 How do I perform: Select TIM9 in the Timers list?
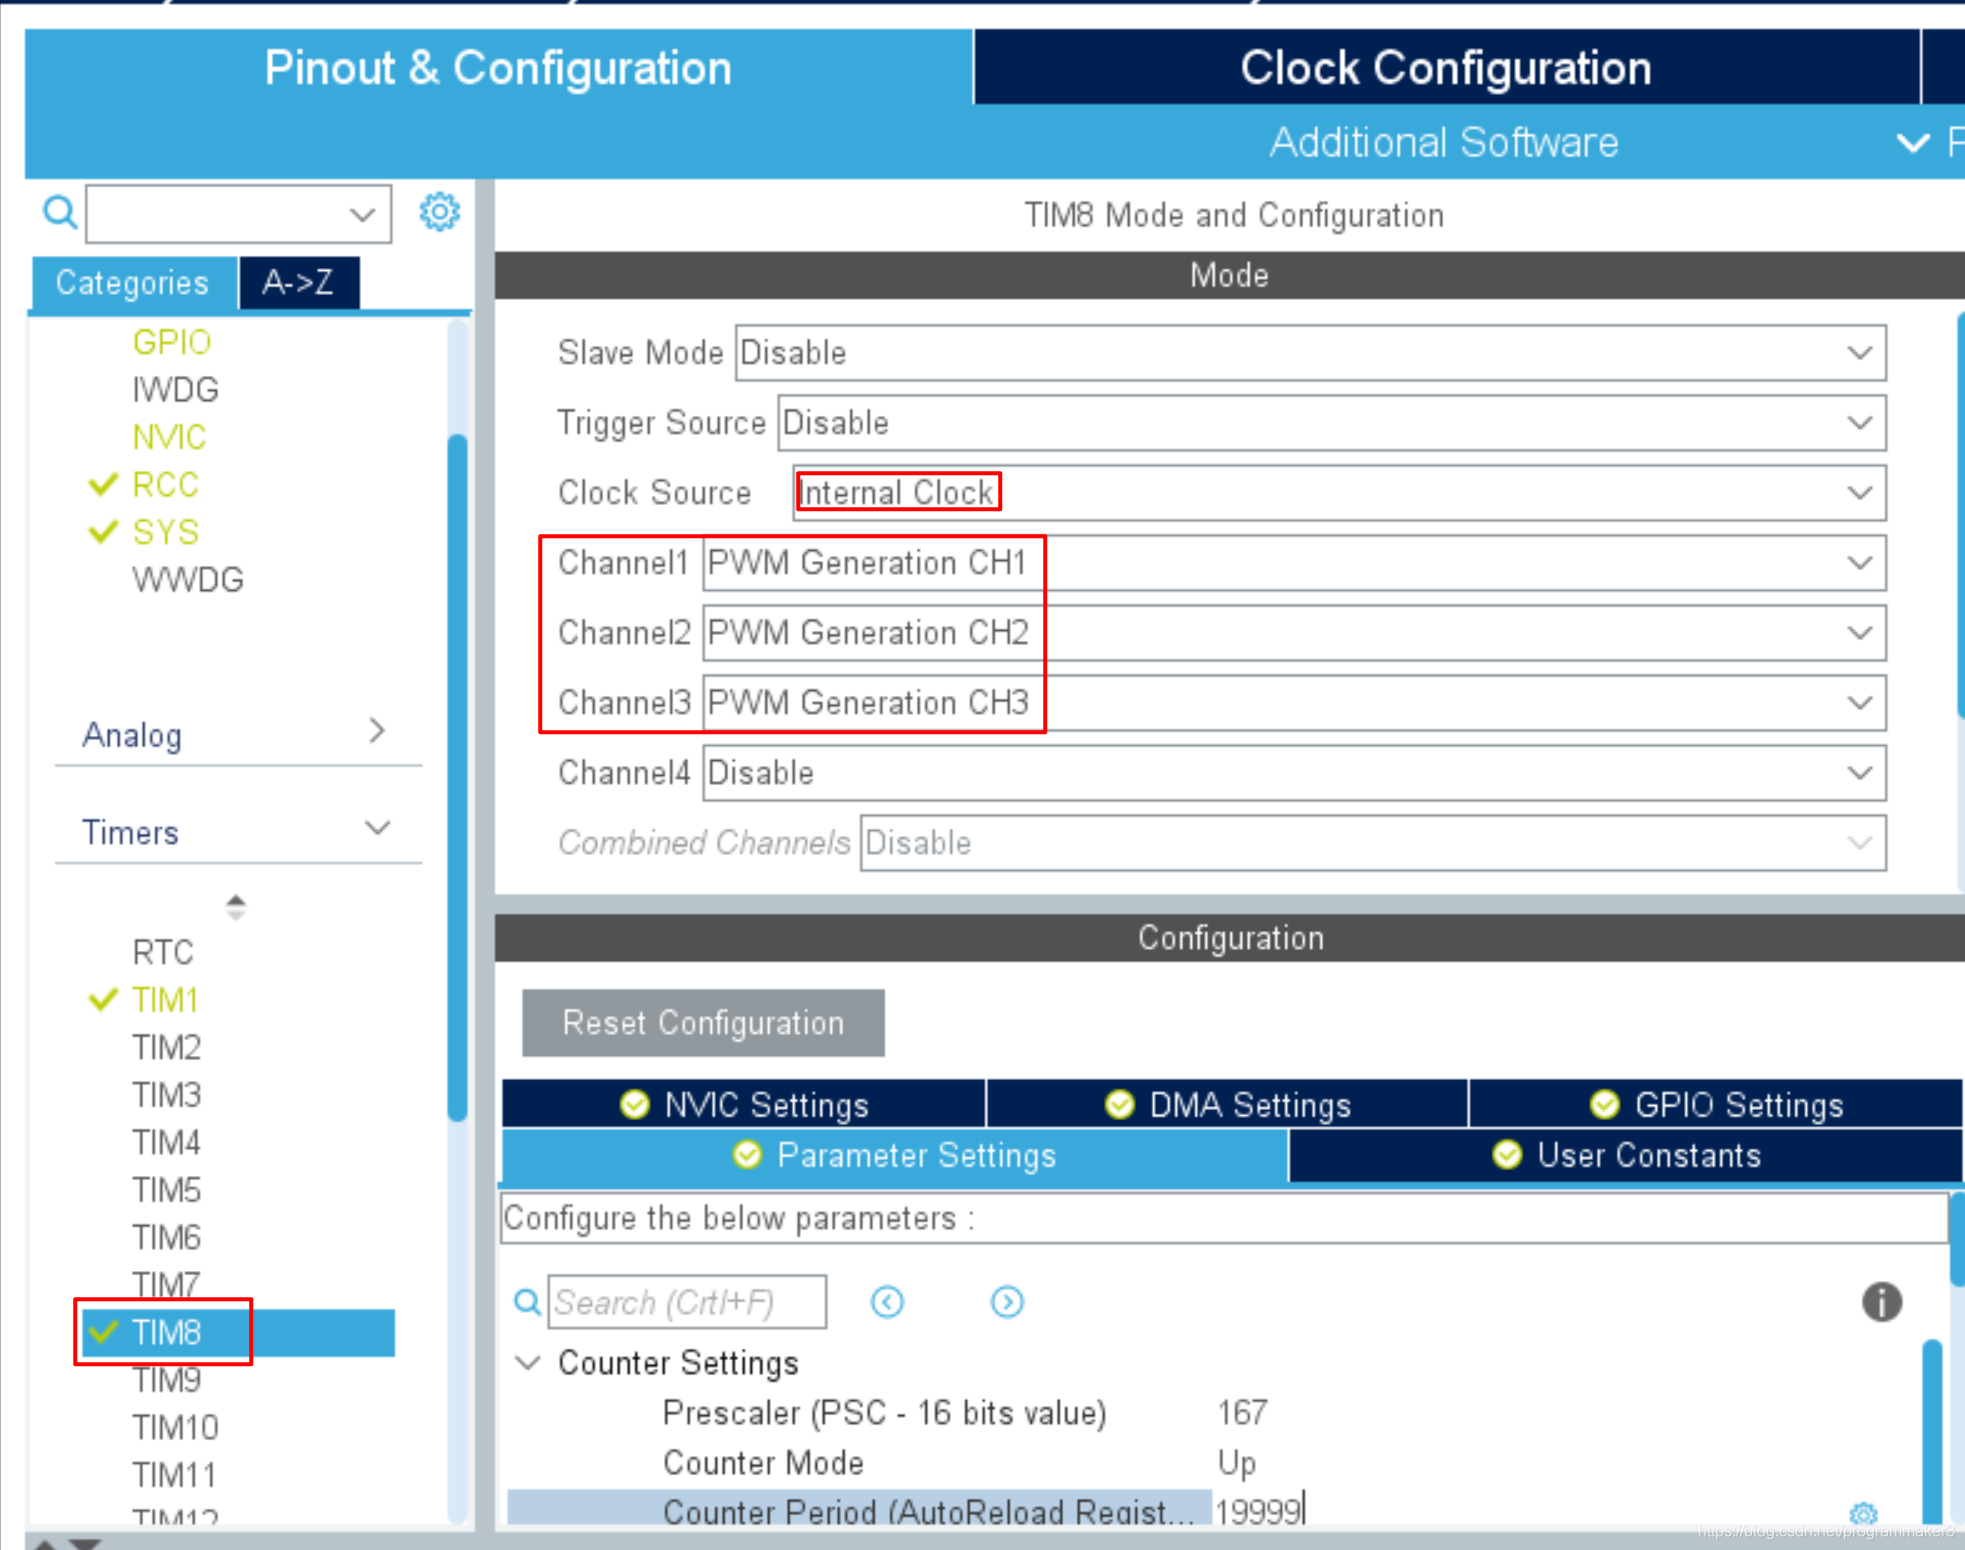coord(167,1380)
